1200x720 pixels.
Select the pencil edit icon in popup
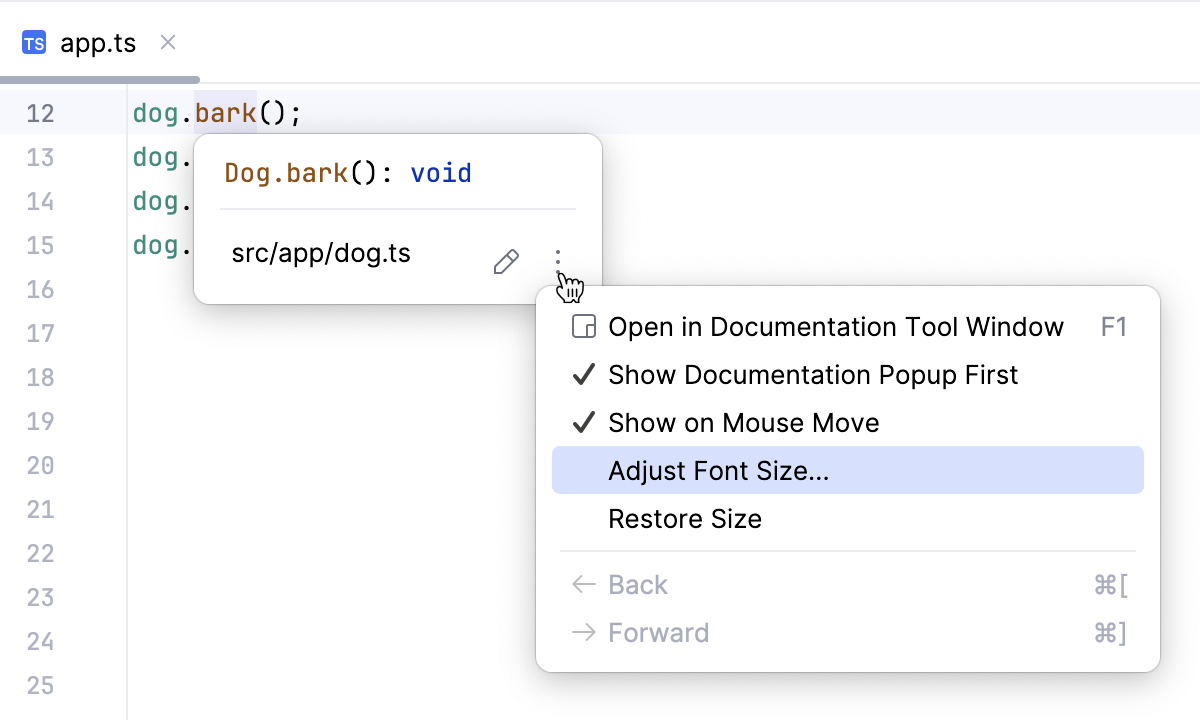click(506, 261)
